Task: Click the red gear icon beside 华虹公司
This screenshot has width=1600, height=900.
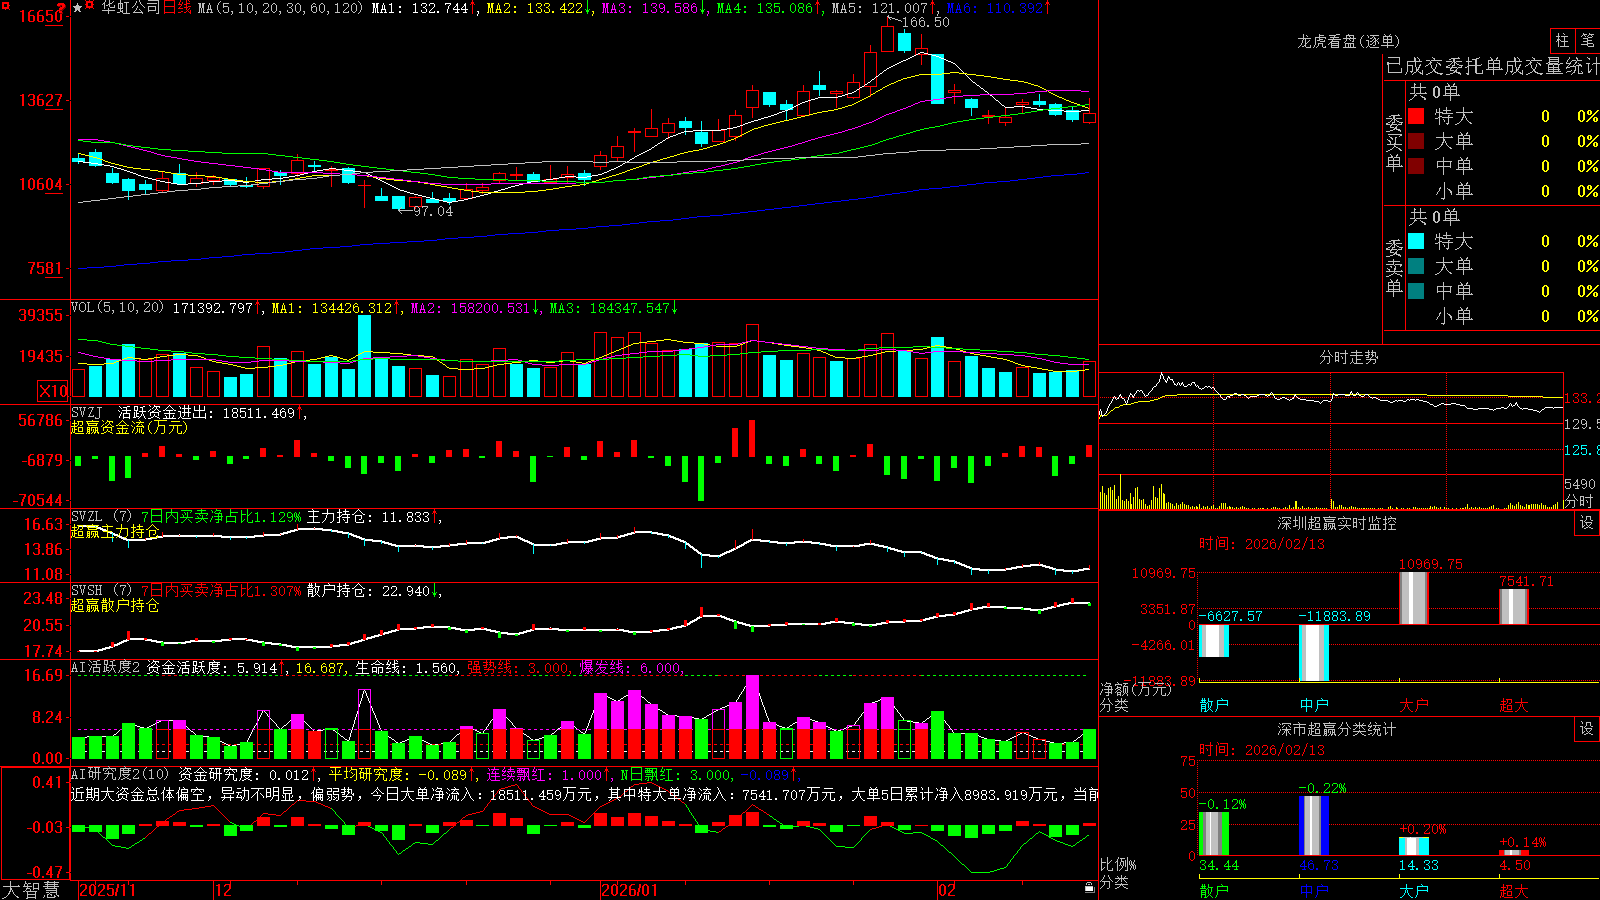Action: (90, 7)
